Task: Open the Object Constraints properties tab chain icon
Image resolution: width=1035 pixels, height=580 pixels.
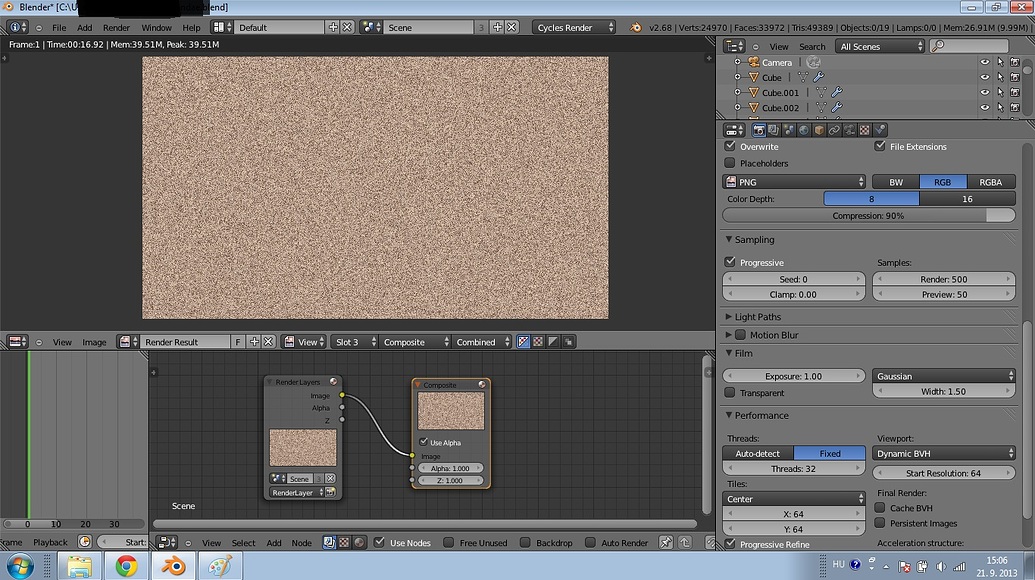Action: (x=834, y=130)
